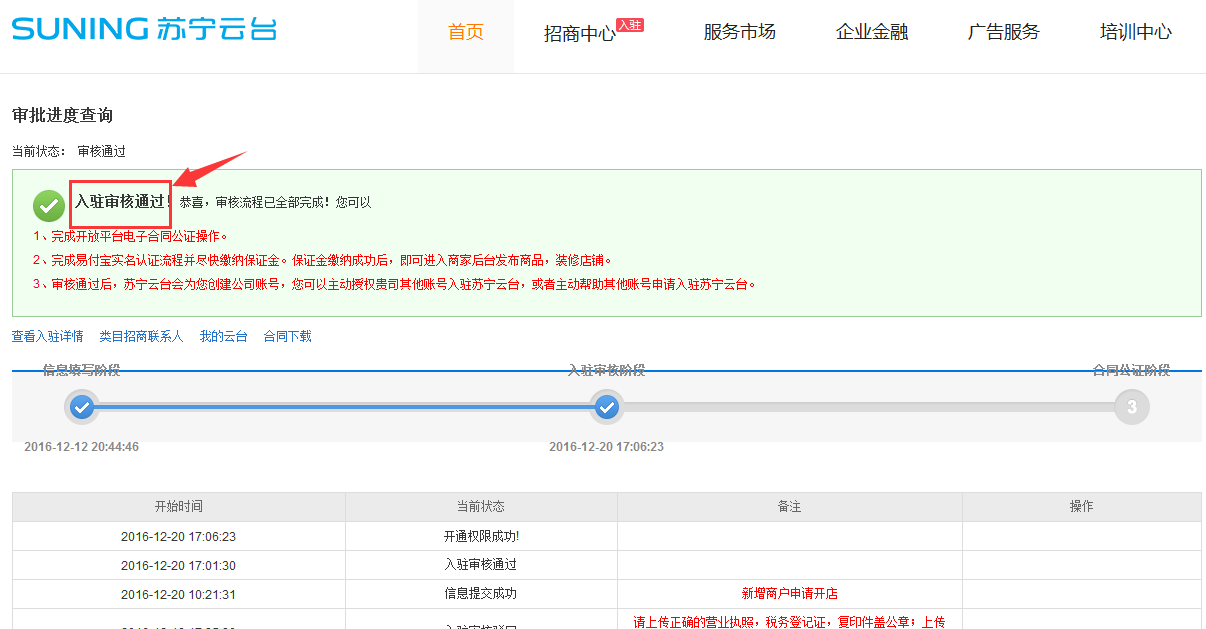Click the green success checkmark icon
This screenshot has width=1206, height=629.
tap(49, 206)
